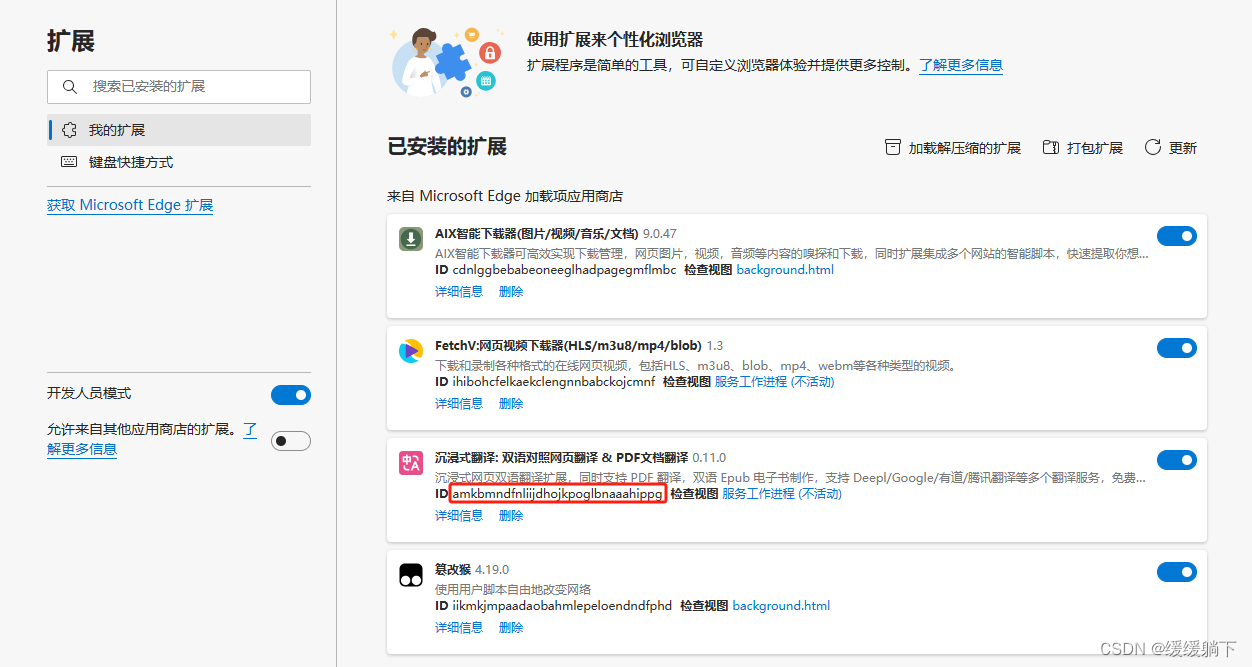Image resolution: width=1252 pixels, height=667 pixels.
Task: Open 详细信息 for FetchV
Action: point(459,404)
